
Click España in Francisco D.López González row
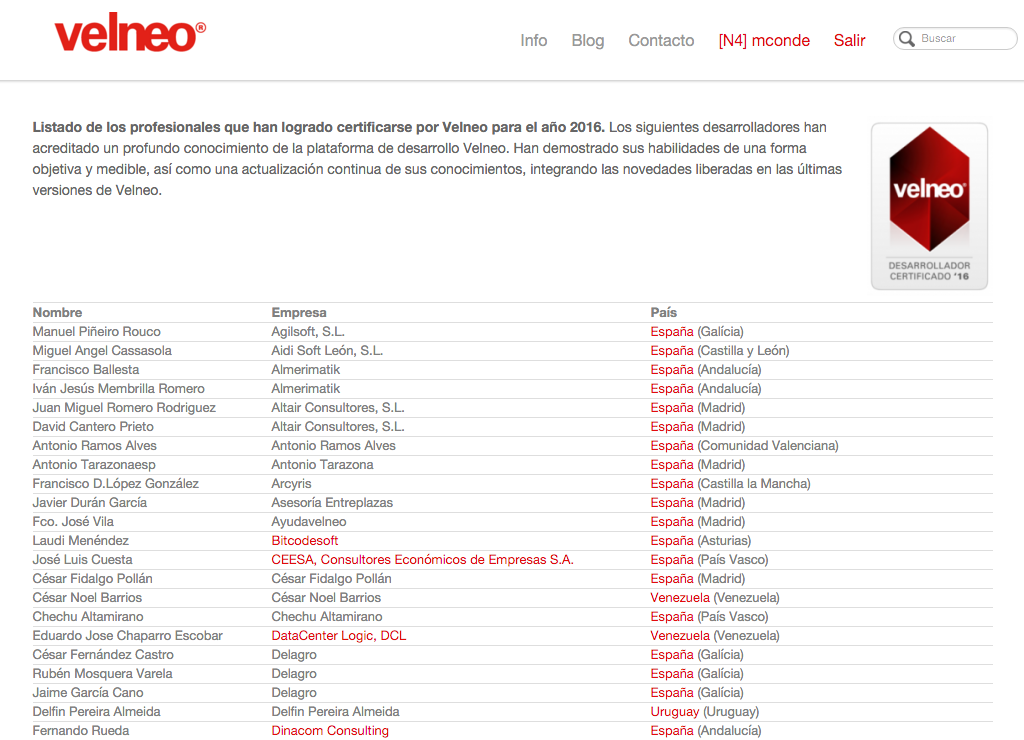click(671, 484)
